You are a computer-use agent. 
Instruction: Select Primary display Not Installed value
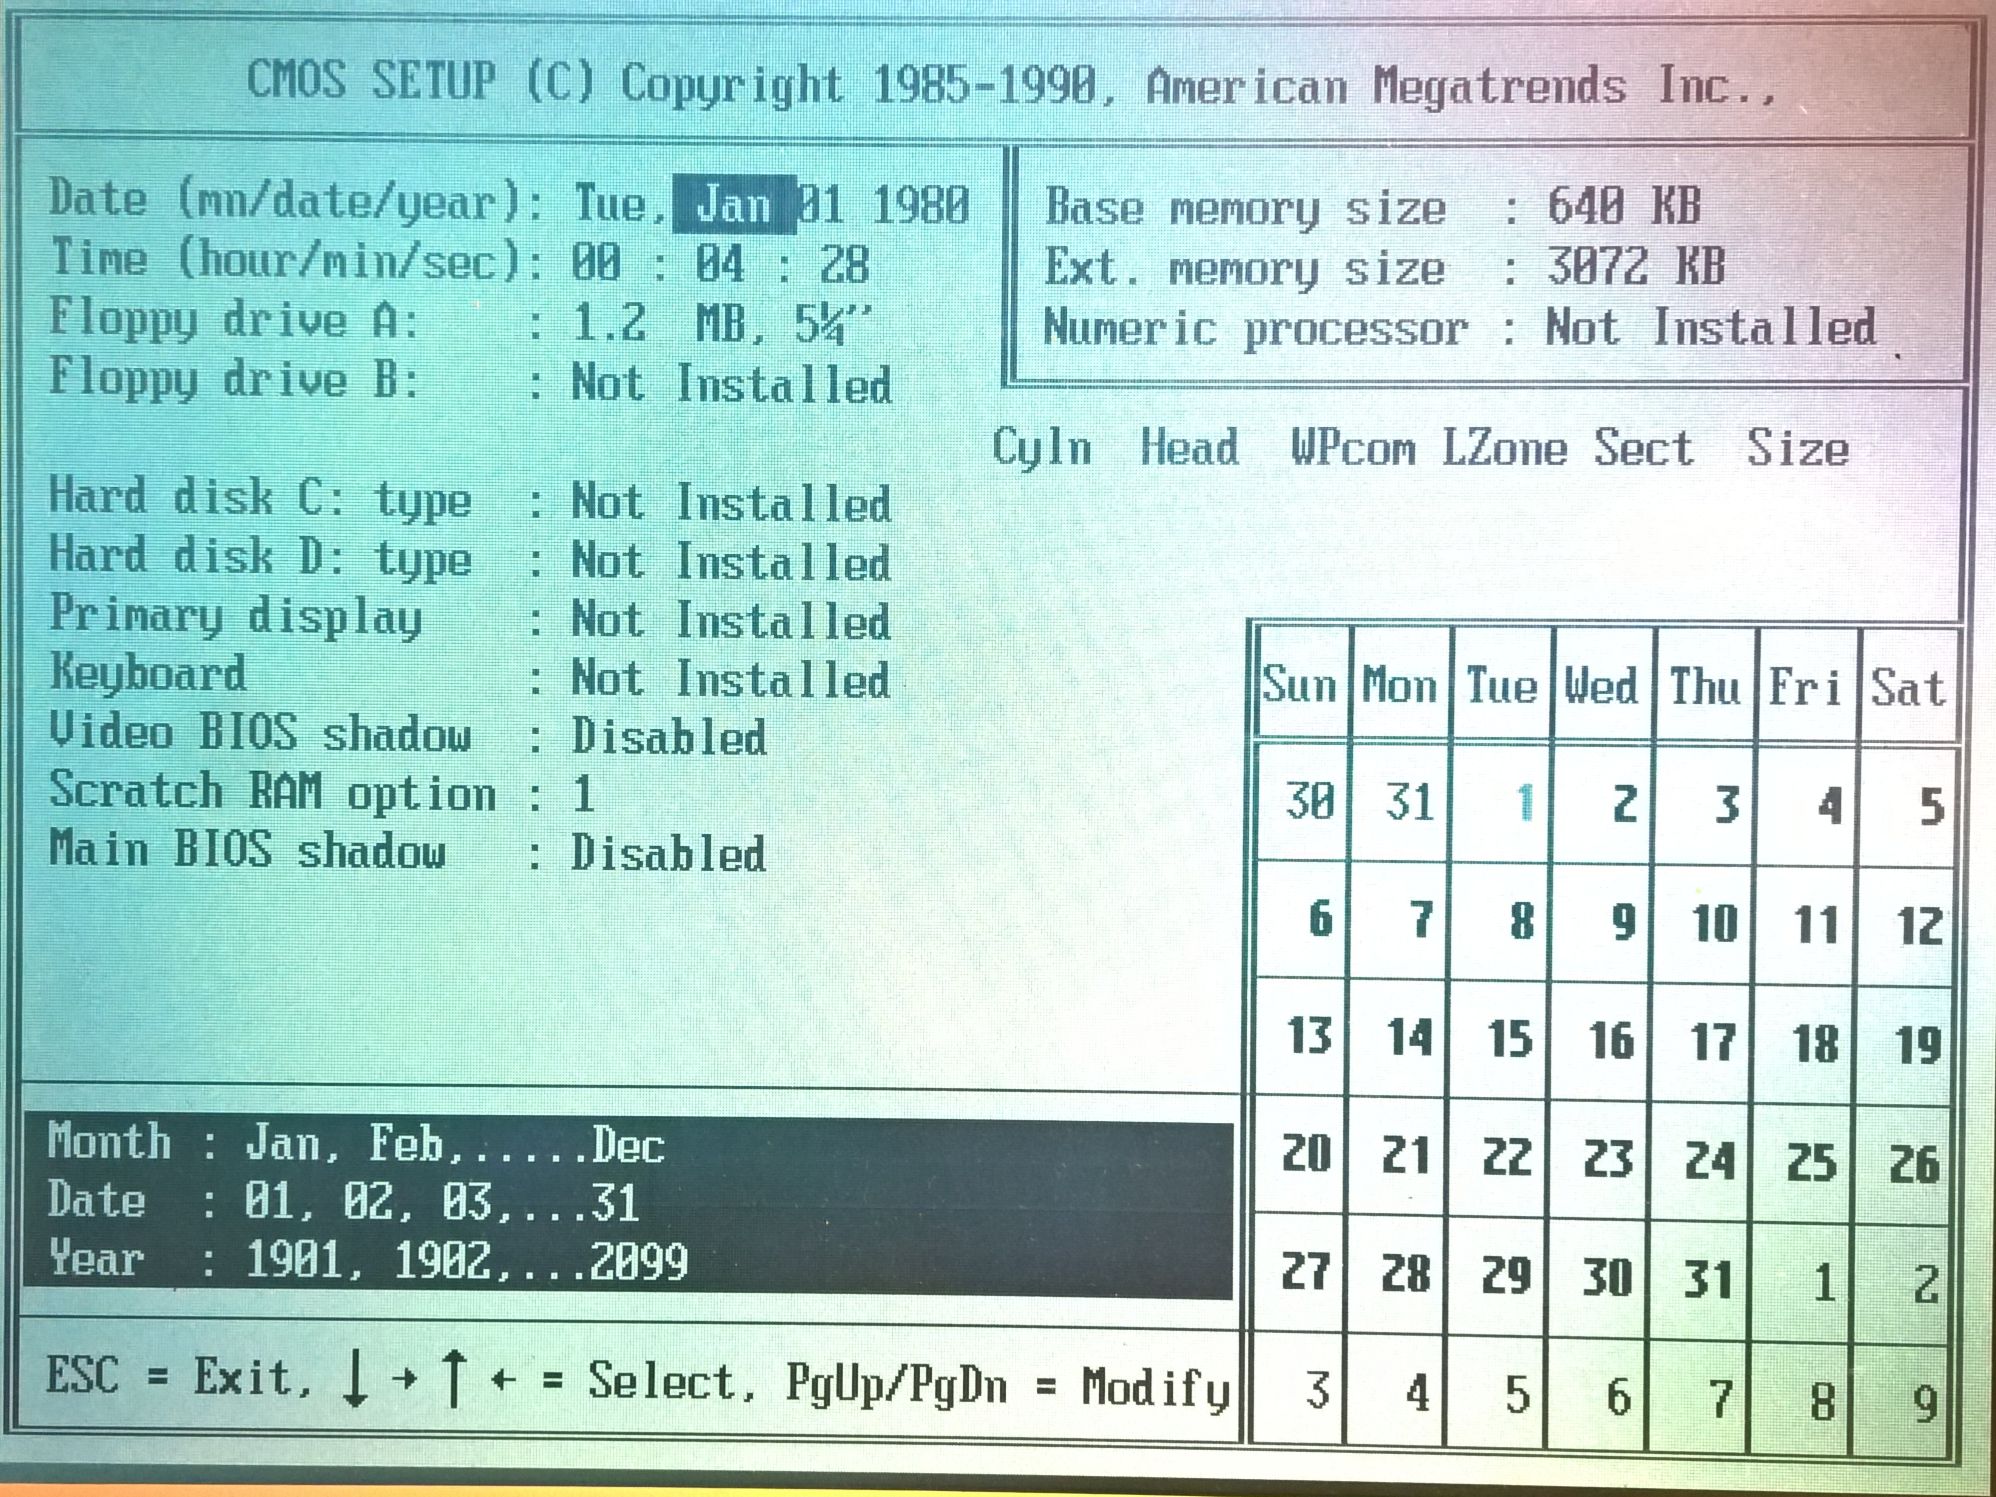coord(731,621)
